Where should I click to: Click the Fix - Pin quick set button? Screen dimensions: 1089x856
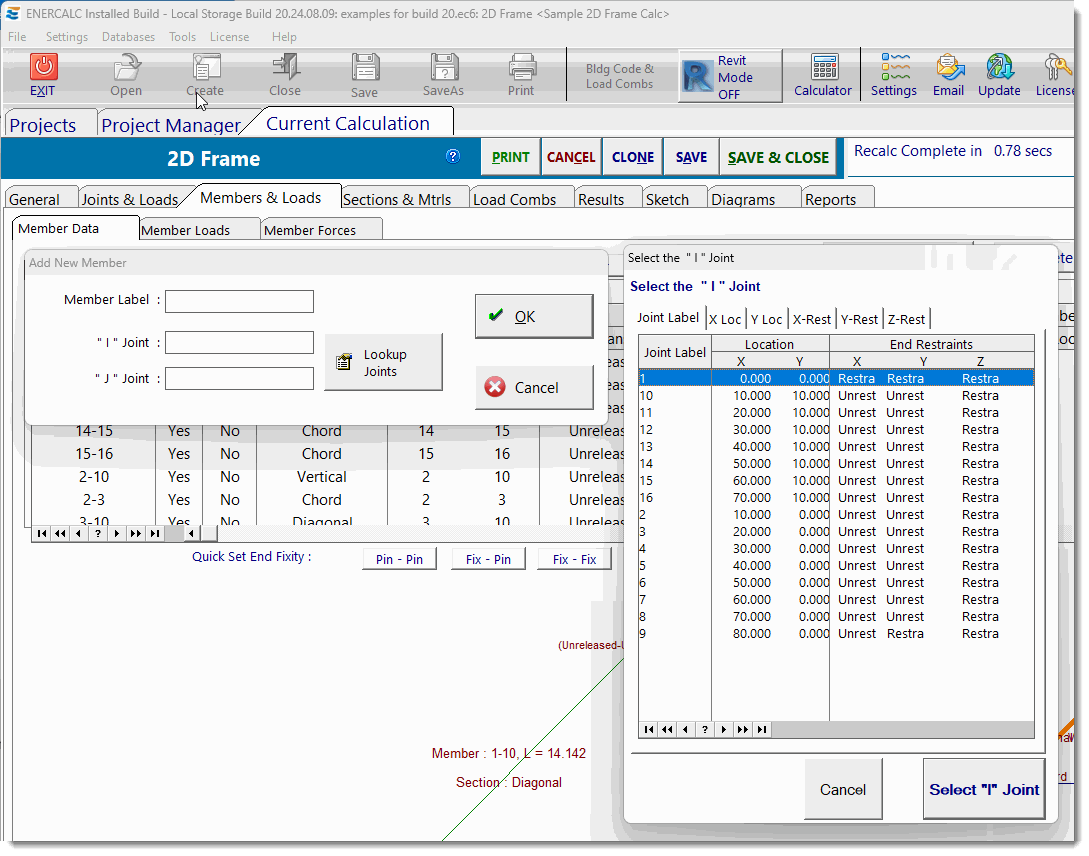[488, 559]
